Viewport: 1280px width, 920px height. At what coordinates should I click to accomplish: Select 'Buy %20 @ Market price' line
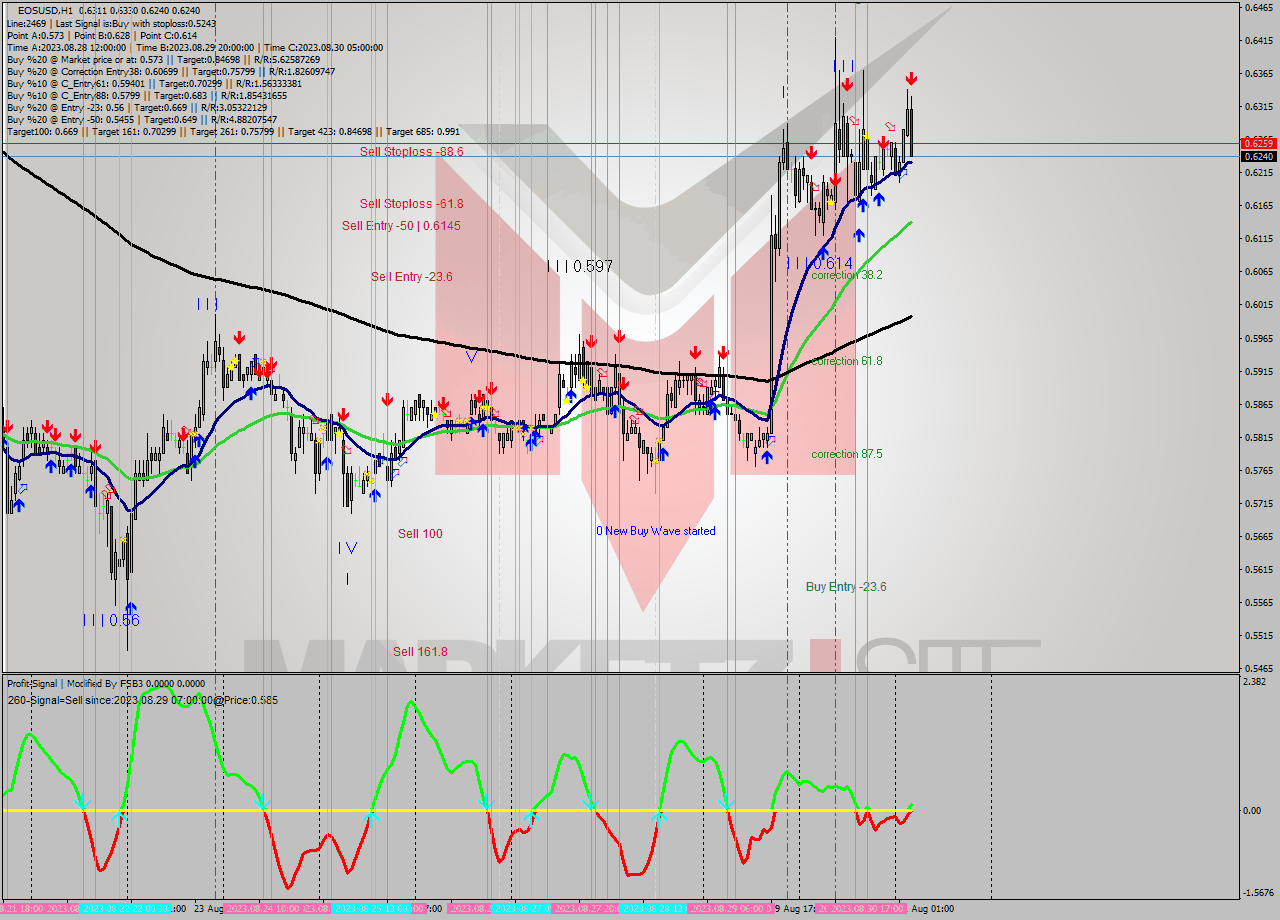pos(163,58)
